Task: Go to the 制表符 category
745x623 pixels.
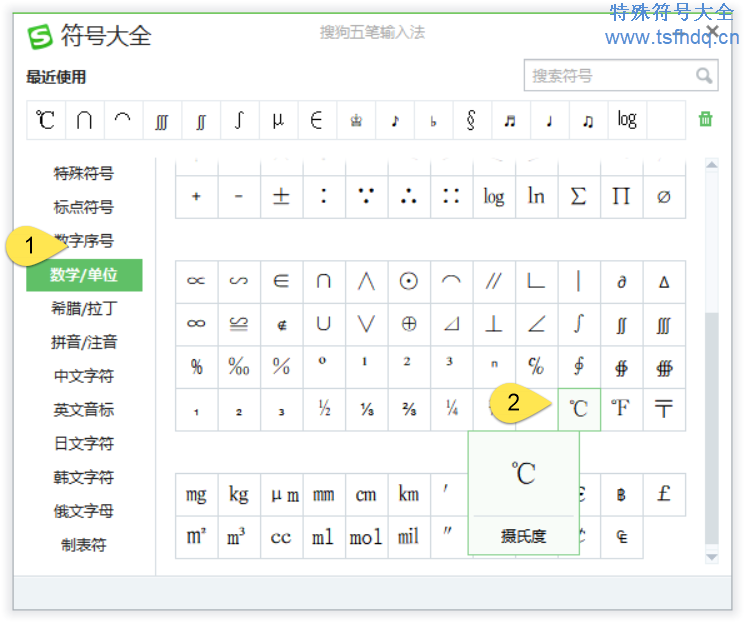Action: 84,545
